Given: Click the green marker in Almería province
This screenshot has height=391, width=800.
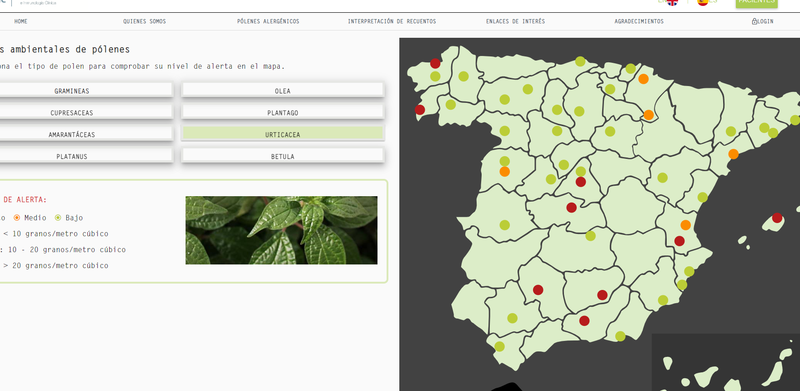Looking at the screenshot, I should 620,336.
